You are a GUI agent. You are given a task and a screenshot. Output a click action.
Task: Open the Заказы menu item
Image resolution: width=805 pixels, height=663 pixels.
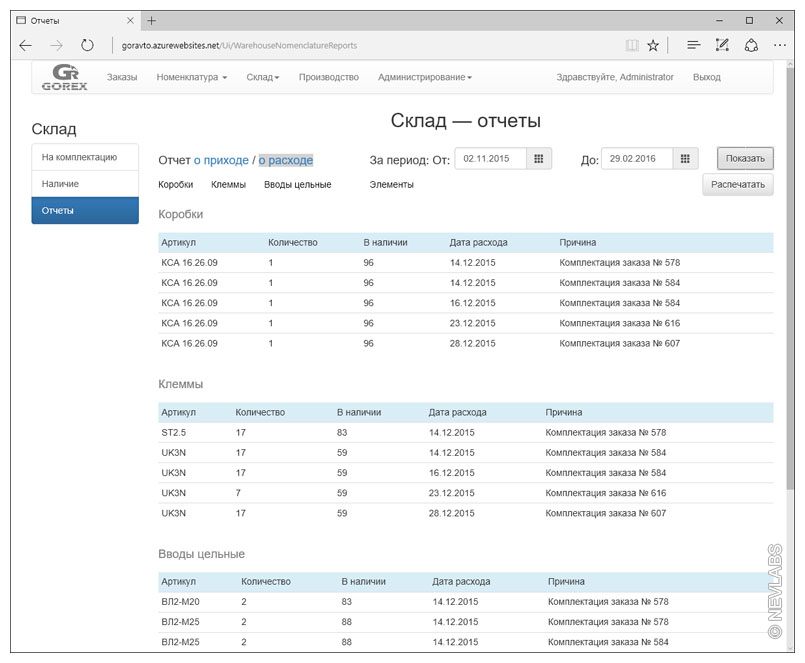click(x=122, y=77)
